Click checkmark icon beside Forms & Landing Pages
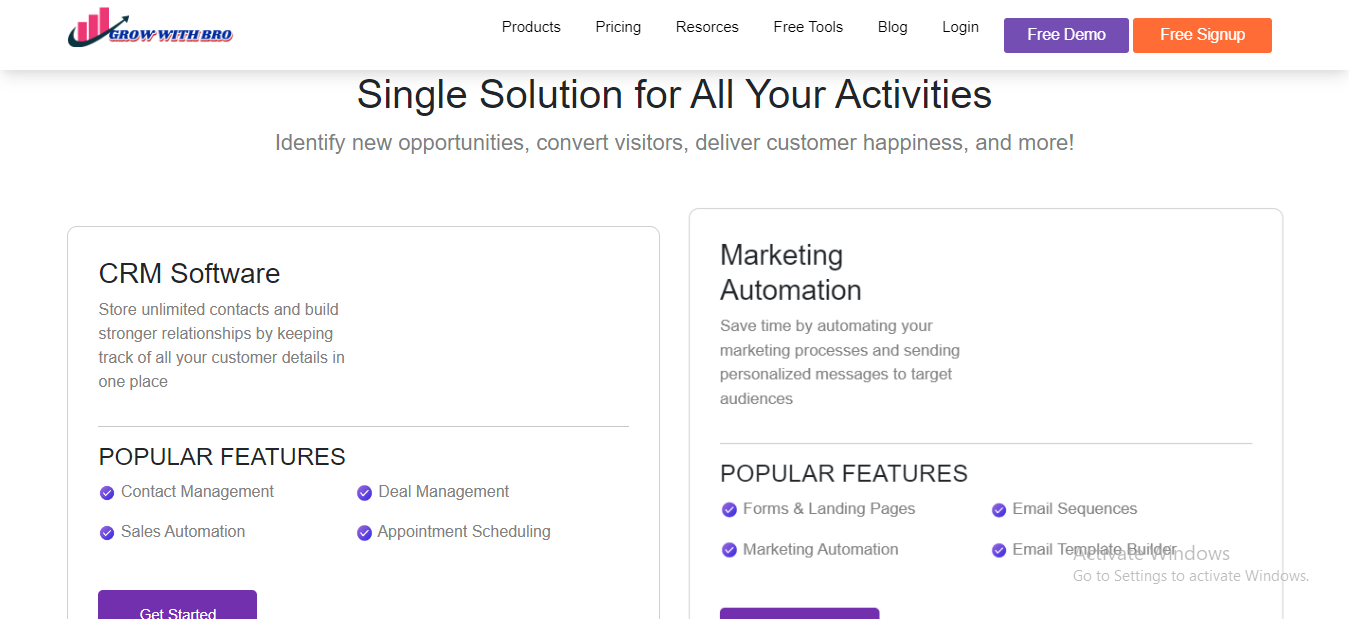Viewport: 1349px width, 619px height. (x=729, y=510)
